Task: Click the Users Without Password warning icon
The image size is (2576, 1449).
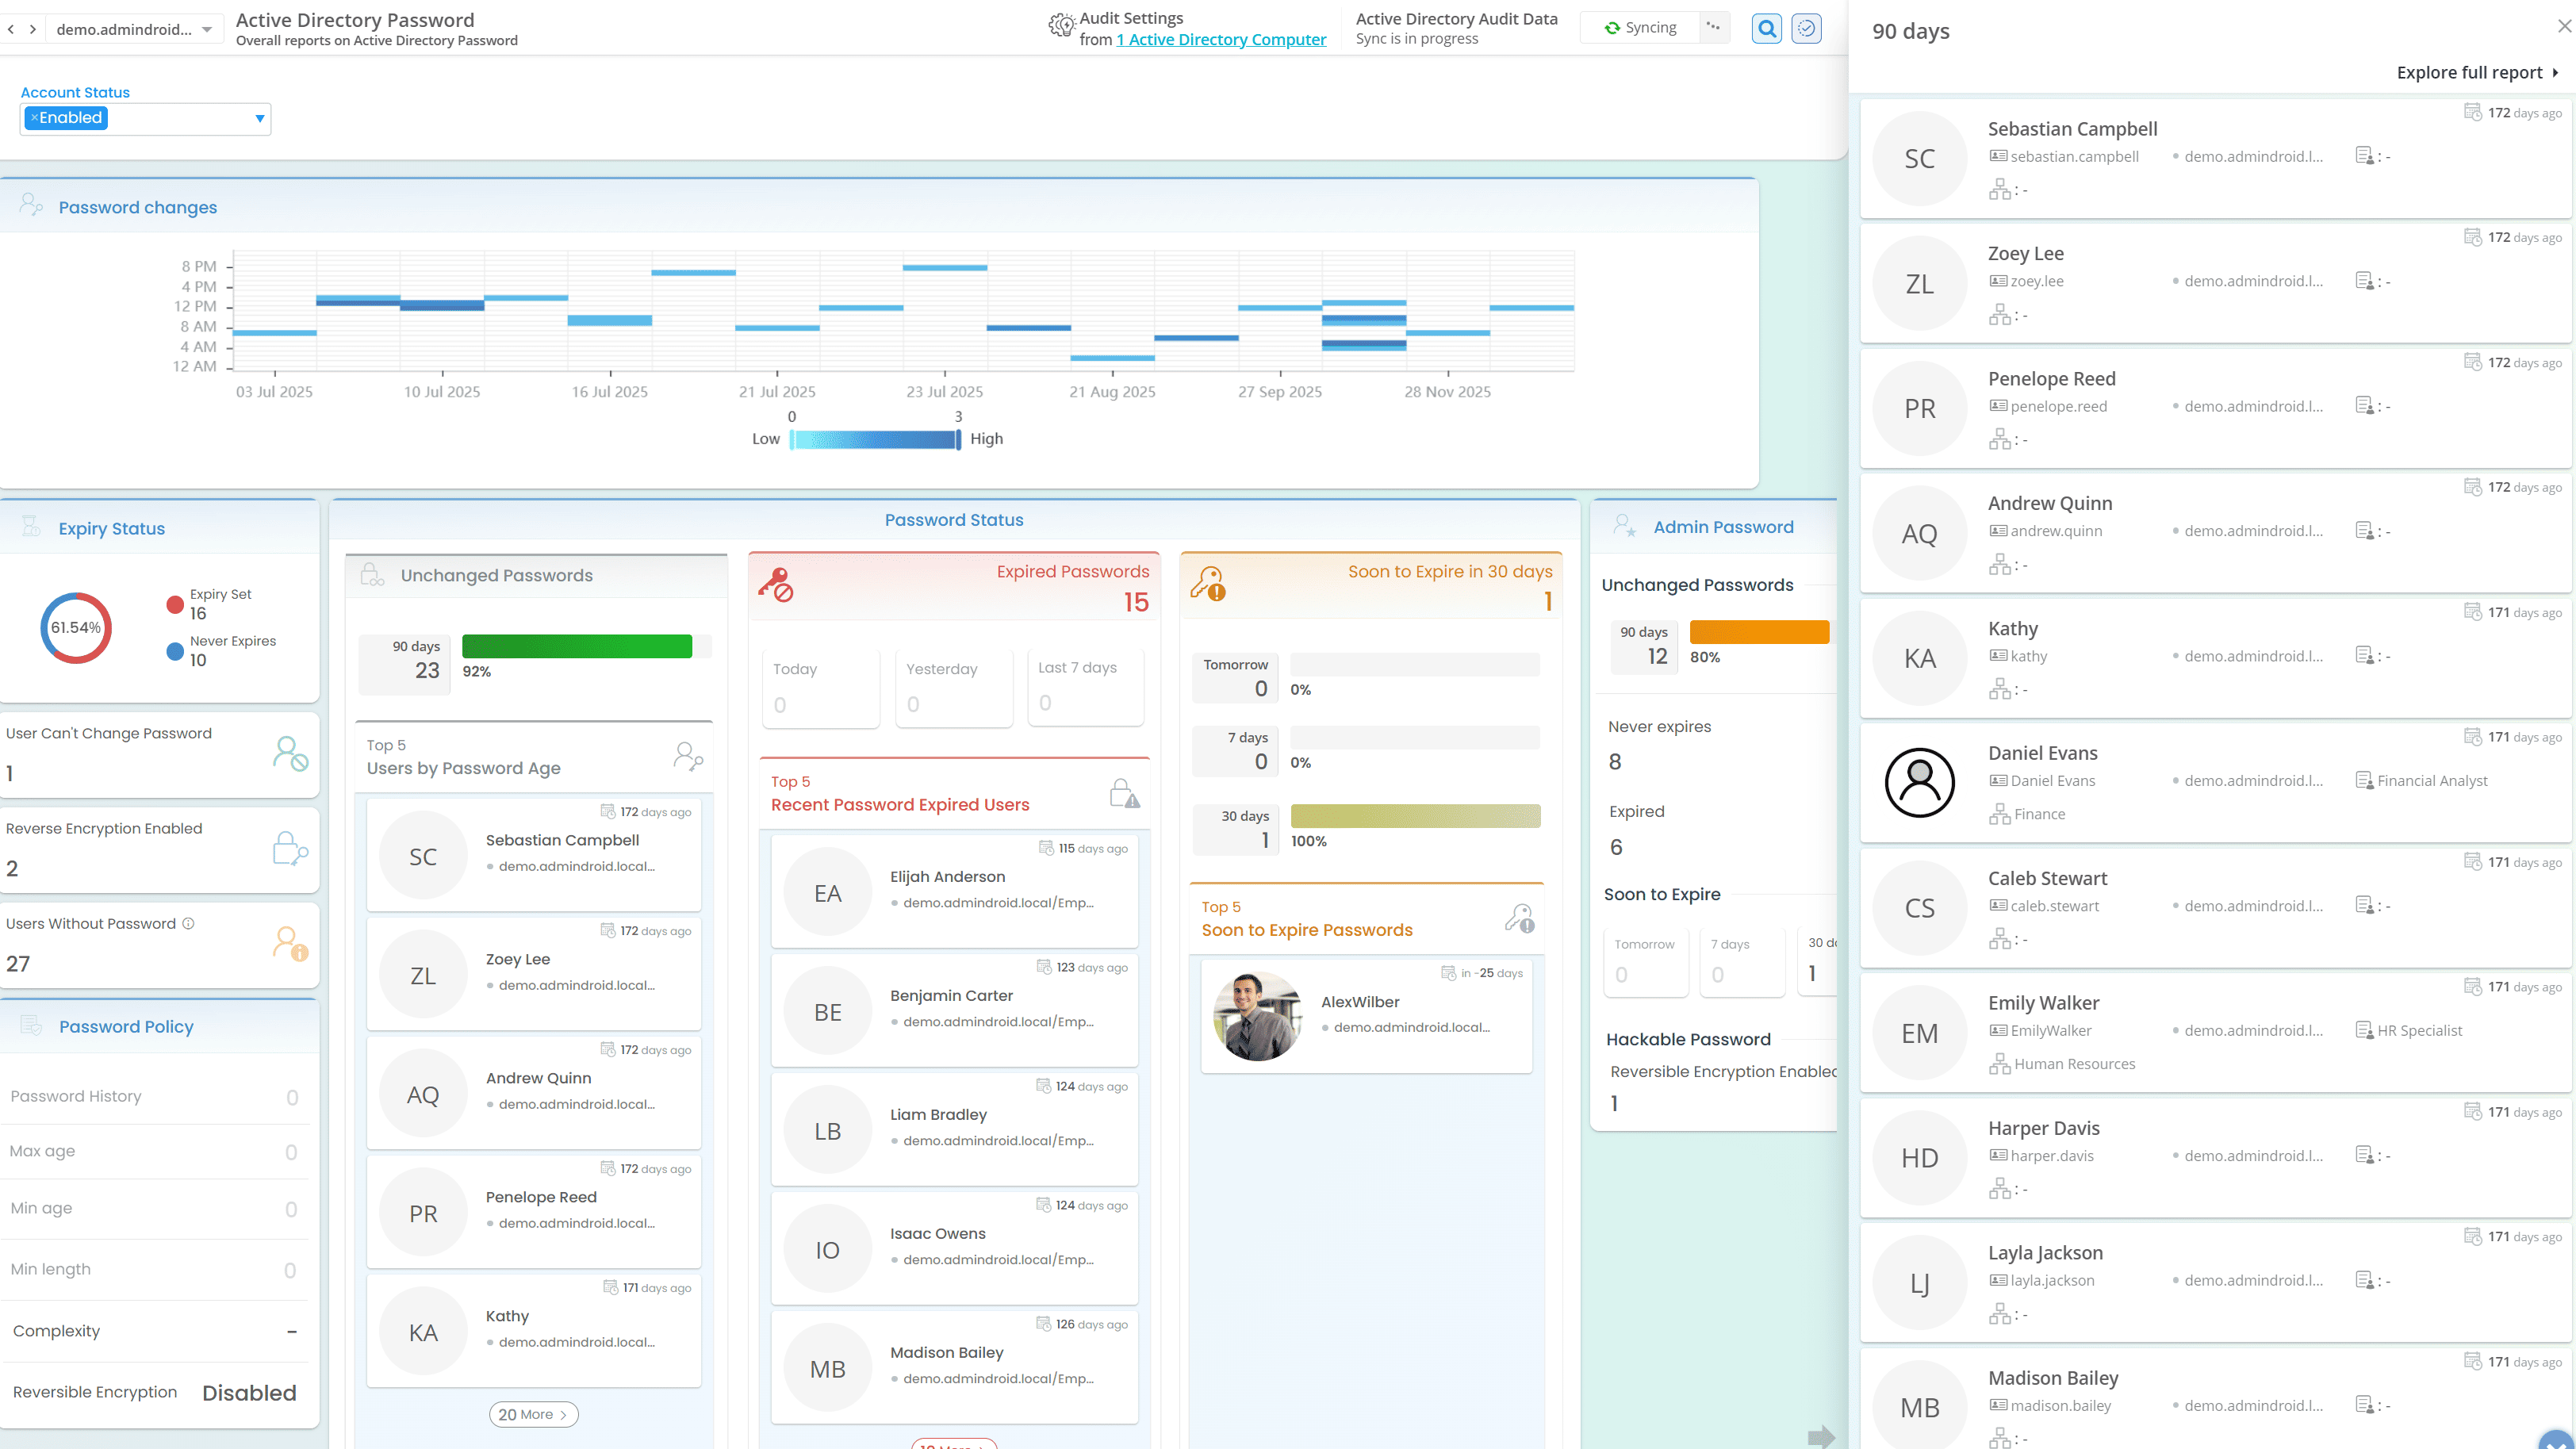Action: (290, 944)
